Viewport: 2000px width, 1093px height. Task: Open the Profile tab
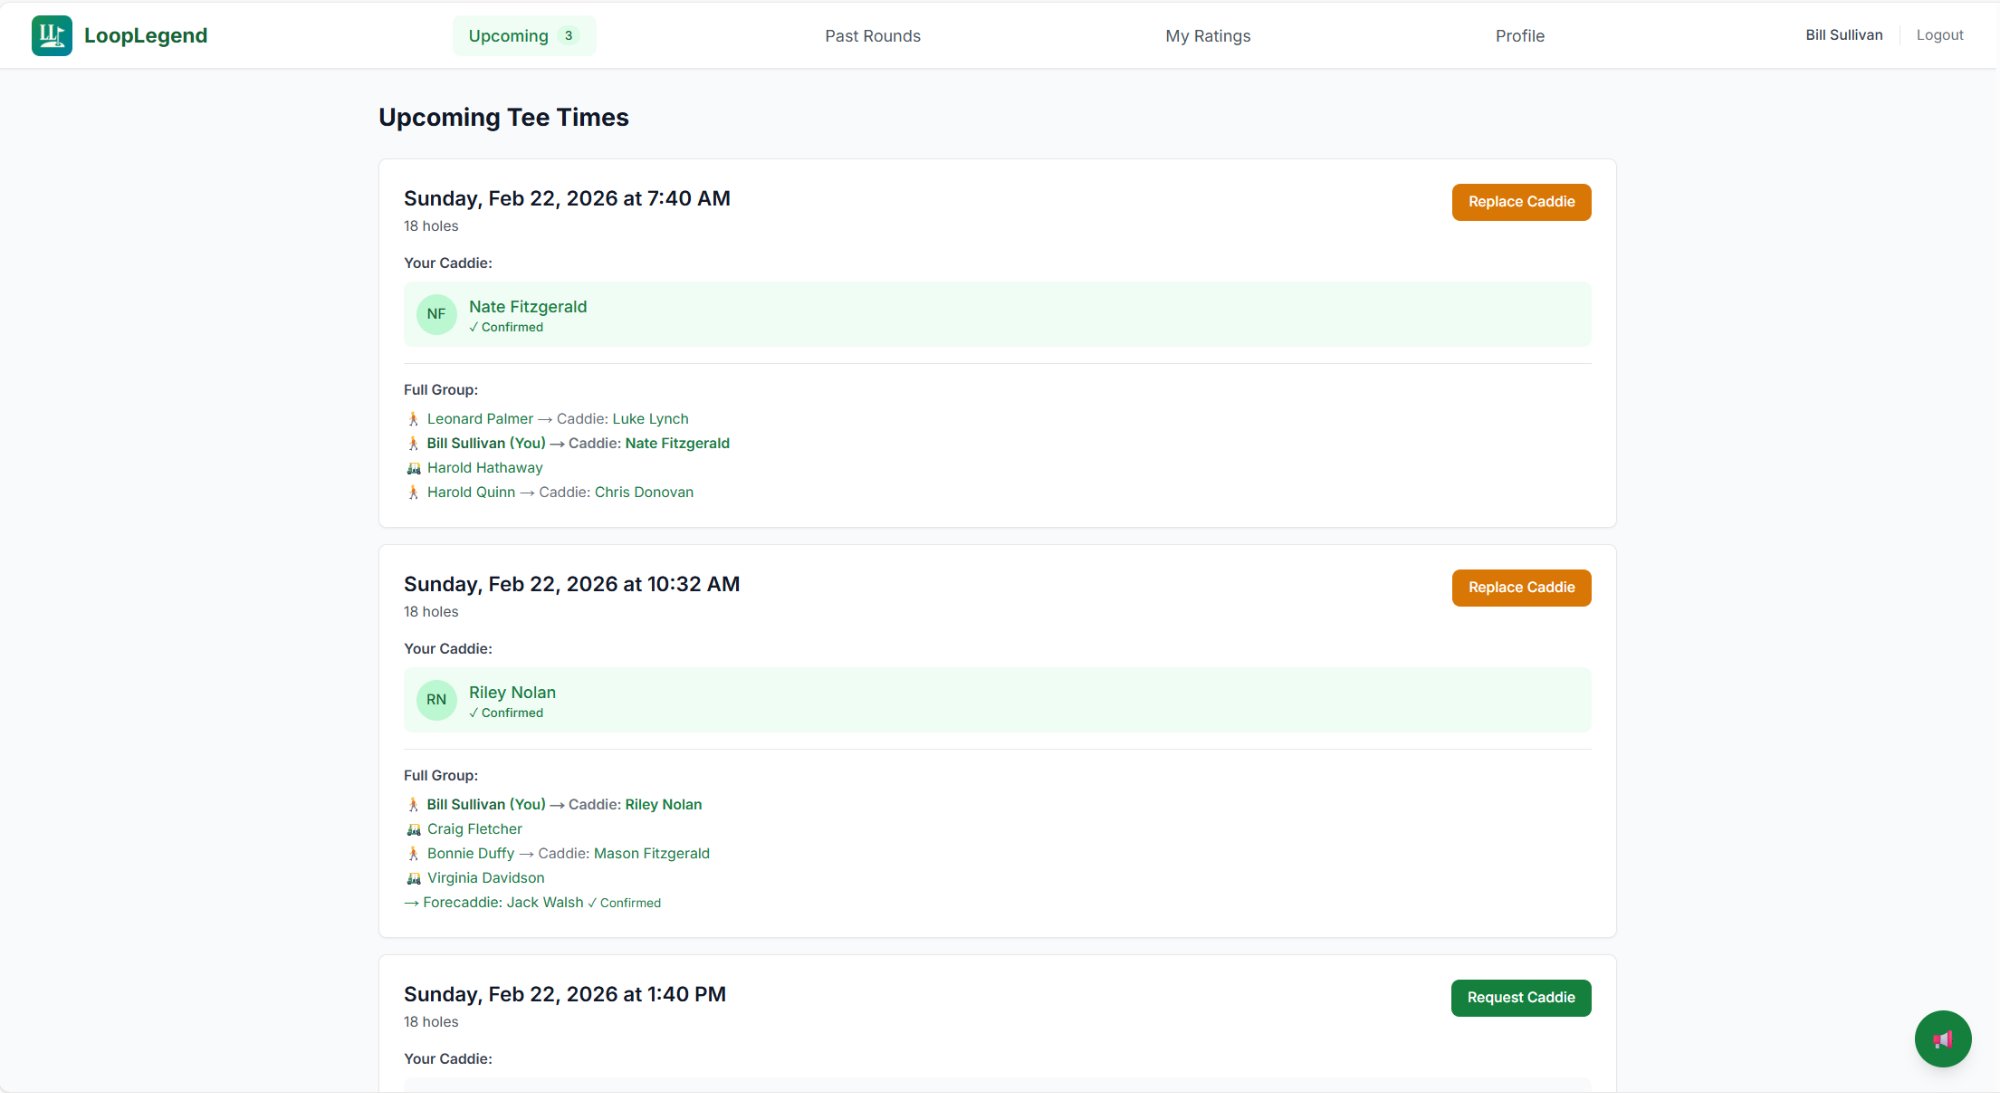[1519, 36]
